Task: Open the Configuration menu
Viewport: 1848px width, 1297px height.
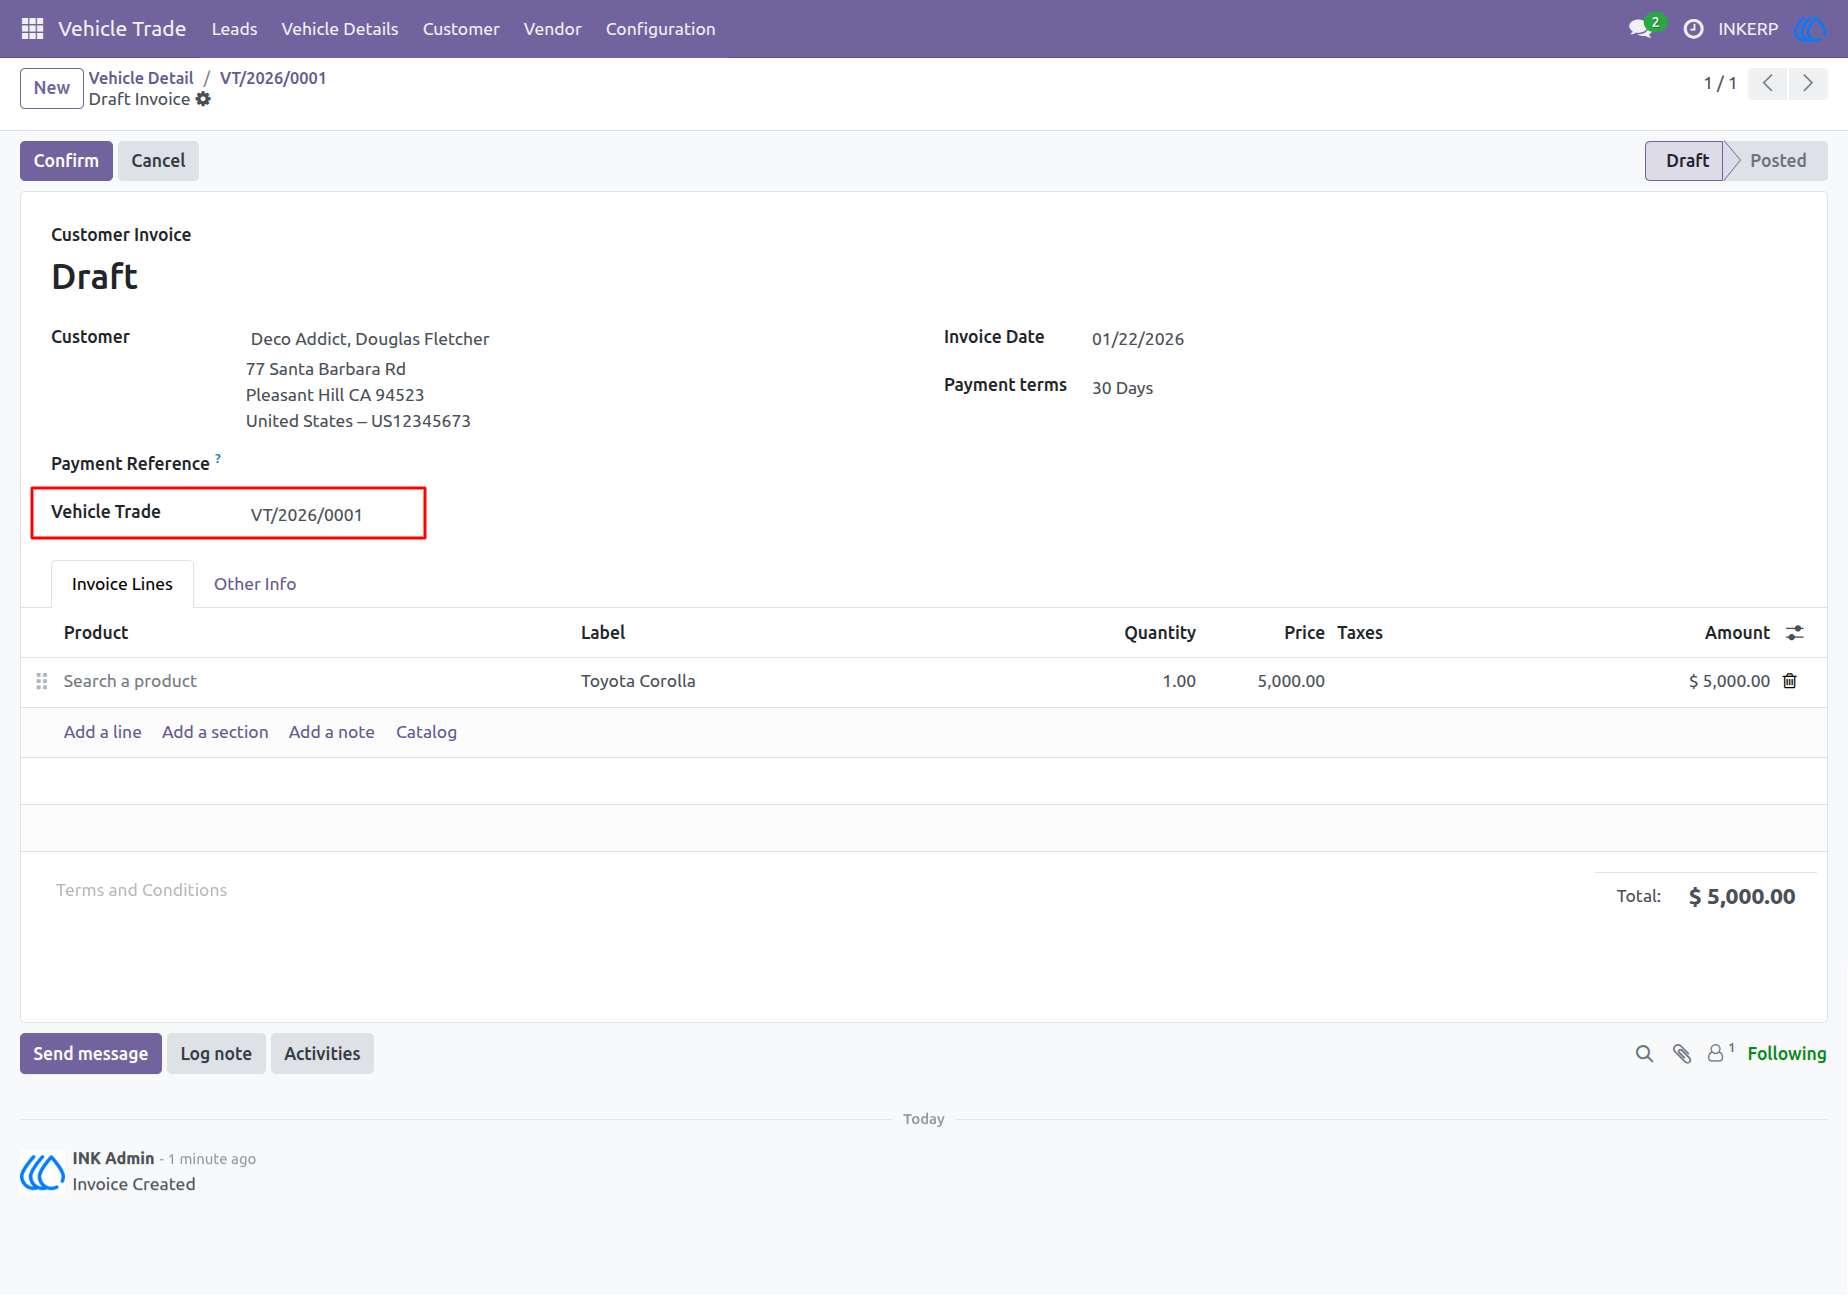Action: click(x=661, y=29)
